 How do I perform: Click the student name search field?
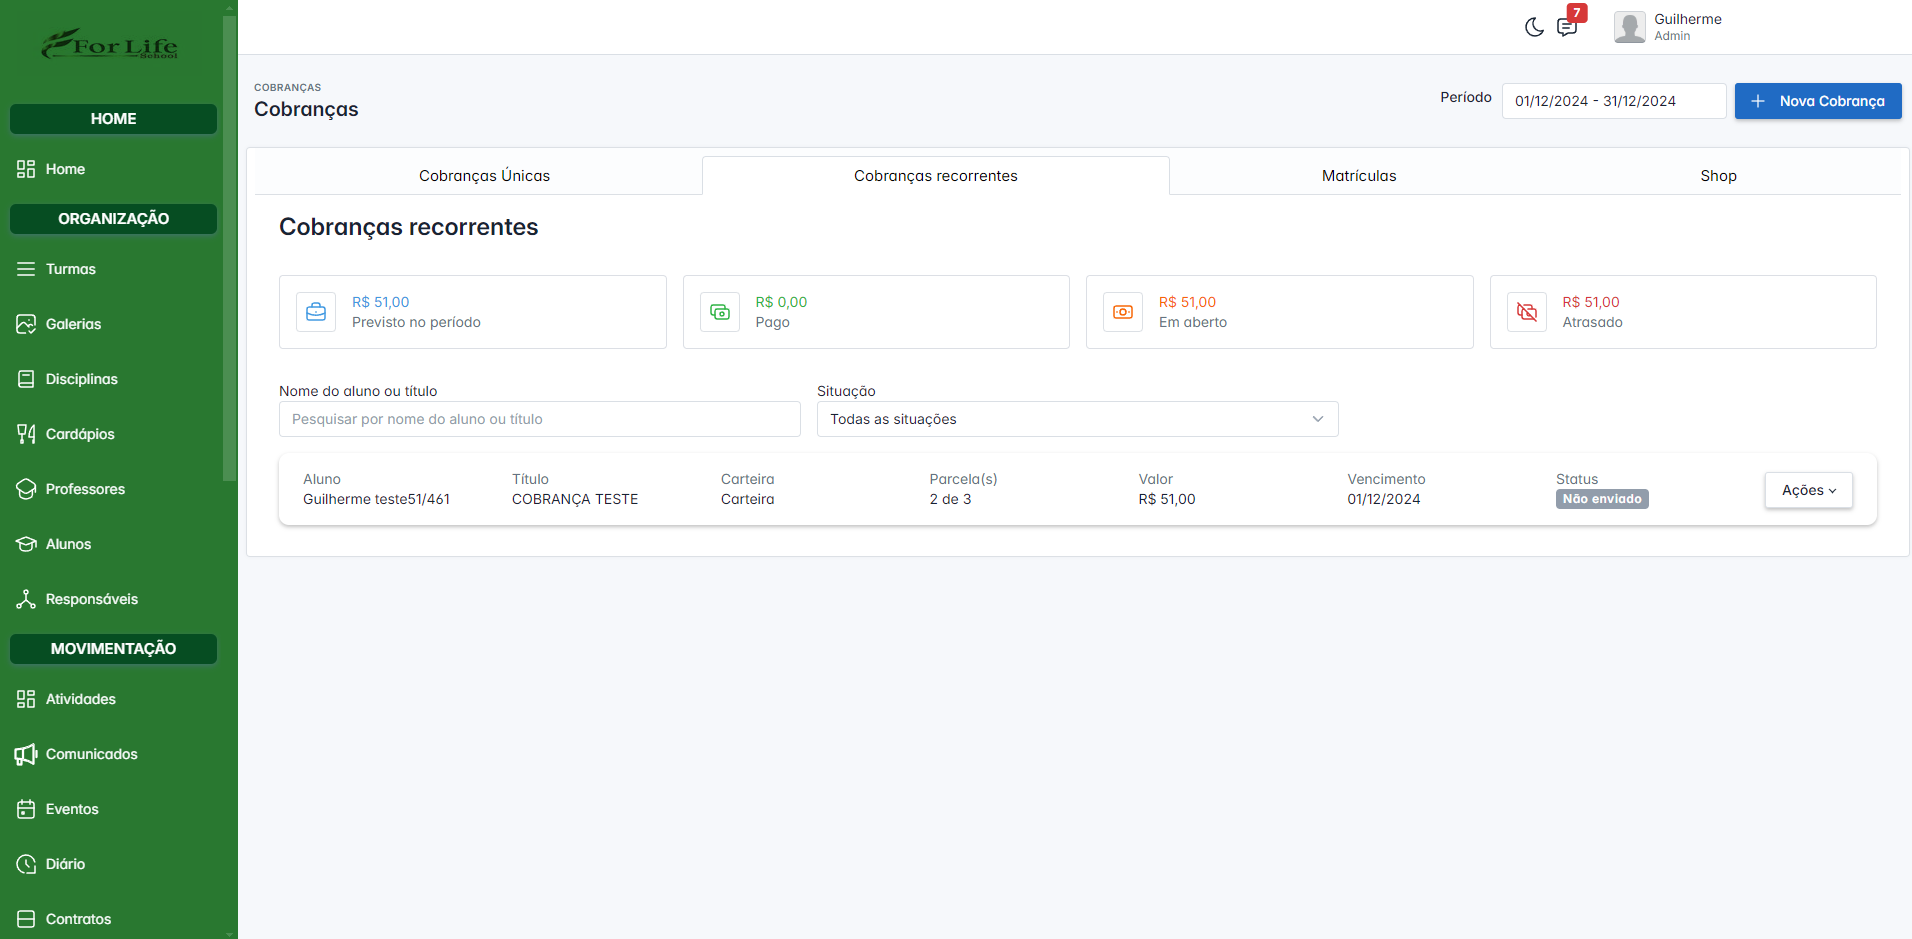(539, 419)
